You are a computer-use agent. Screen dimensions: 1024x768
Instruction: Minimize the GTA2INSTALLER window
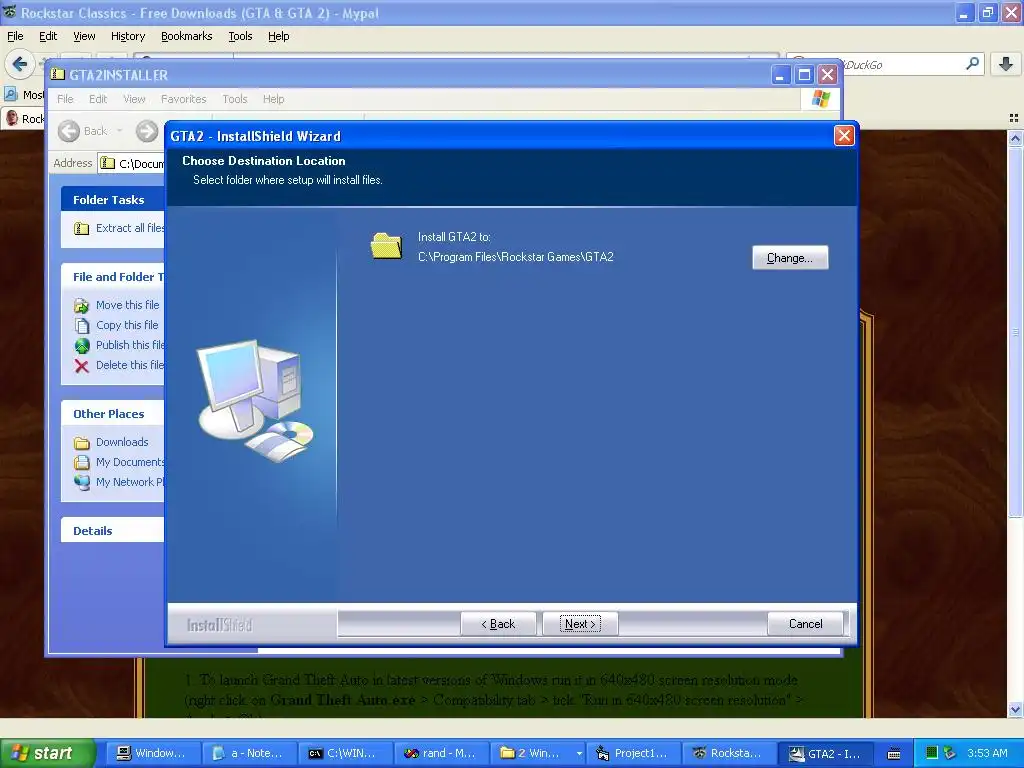[x=780, y=75]
